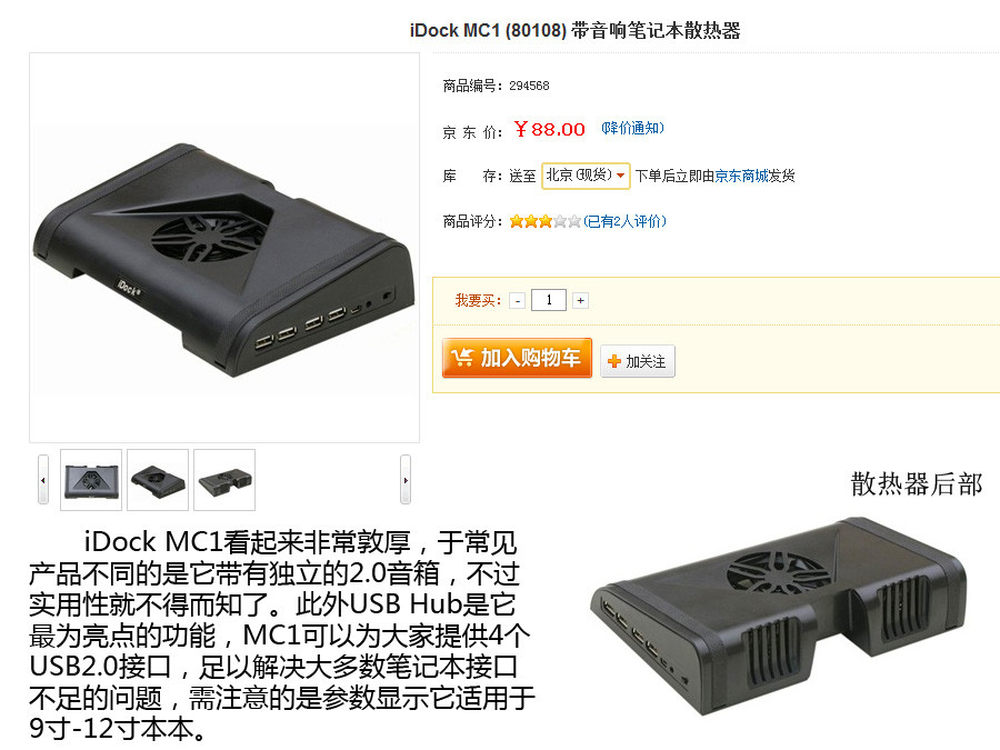Click the orange plus icon on 加关注
Viewport: 1000px width, 750px height.
[614, 362]
